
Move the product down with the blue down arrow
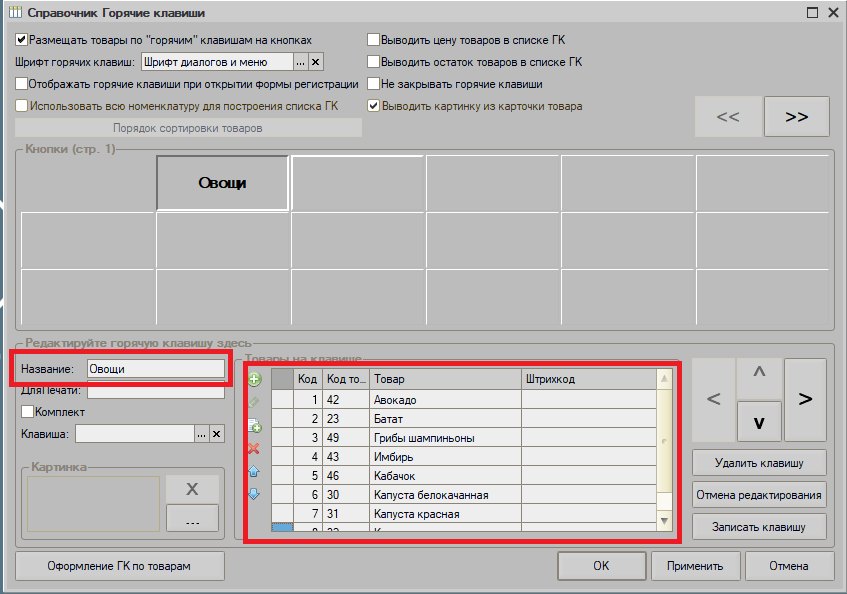(x=254, y=494)
